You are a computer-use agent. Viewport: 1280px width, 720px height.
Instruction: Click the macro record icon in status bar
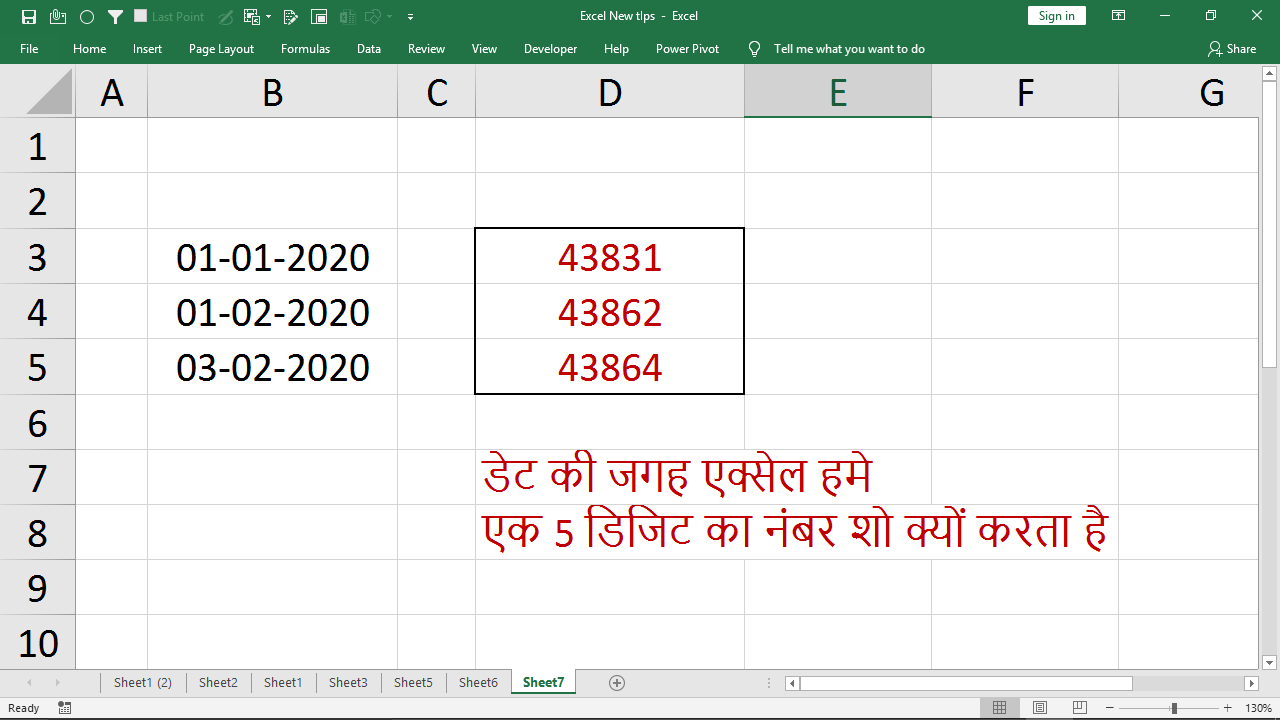click(64, 707)
